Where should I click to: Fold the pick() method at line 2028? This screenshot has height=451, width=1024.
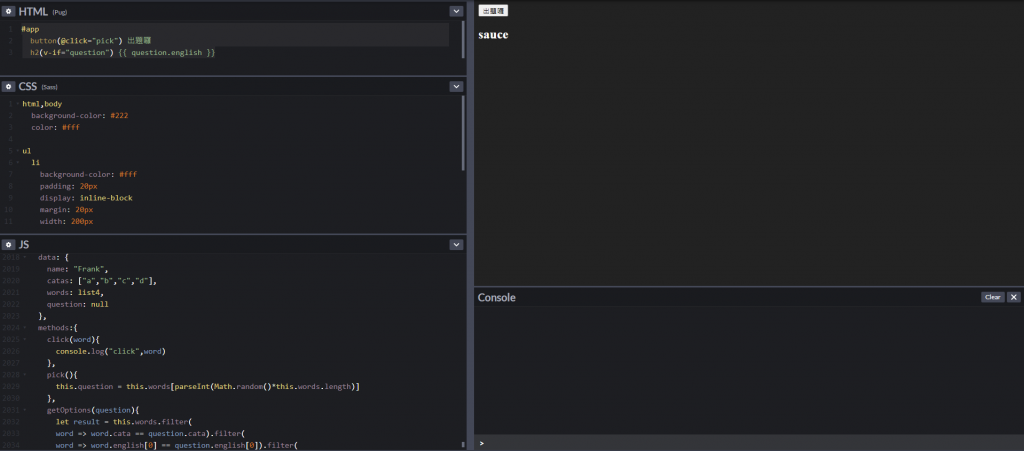[x=24, y=375]
